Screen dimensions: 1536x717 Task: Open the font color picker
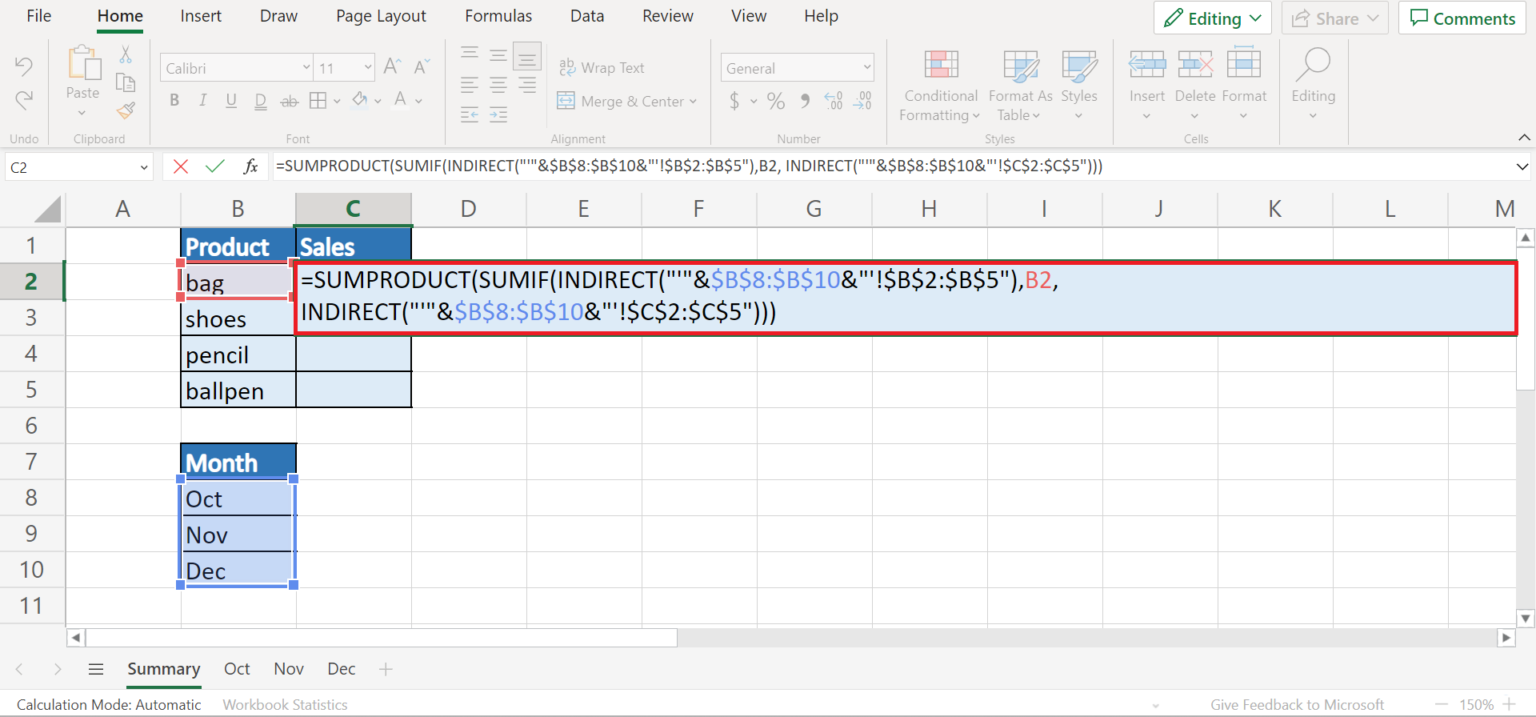click(x=415, y=100)
